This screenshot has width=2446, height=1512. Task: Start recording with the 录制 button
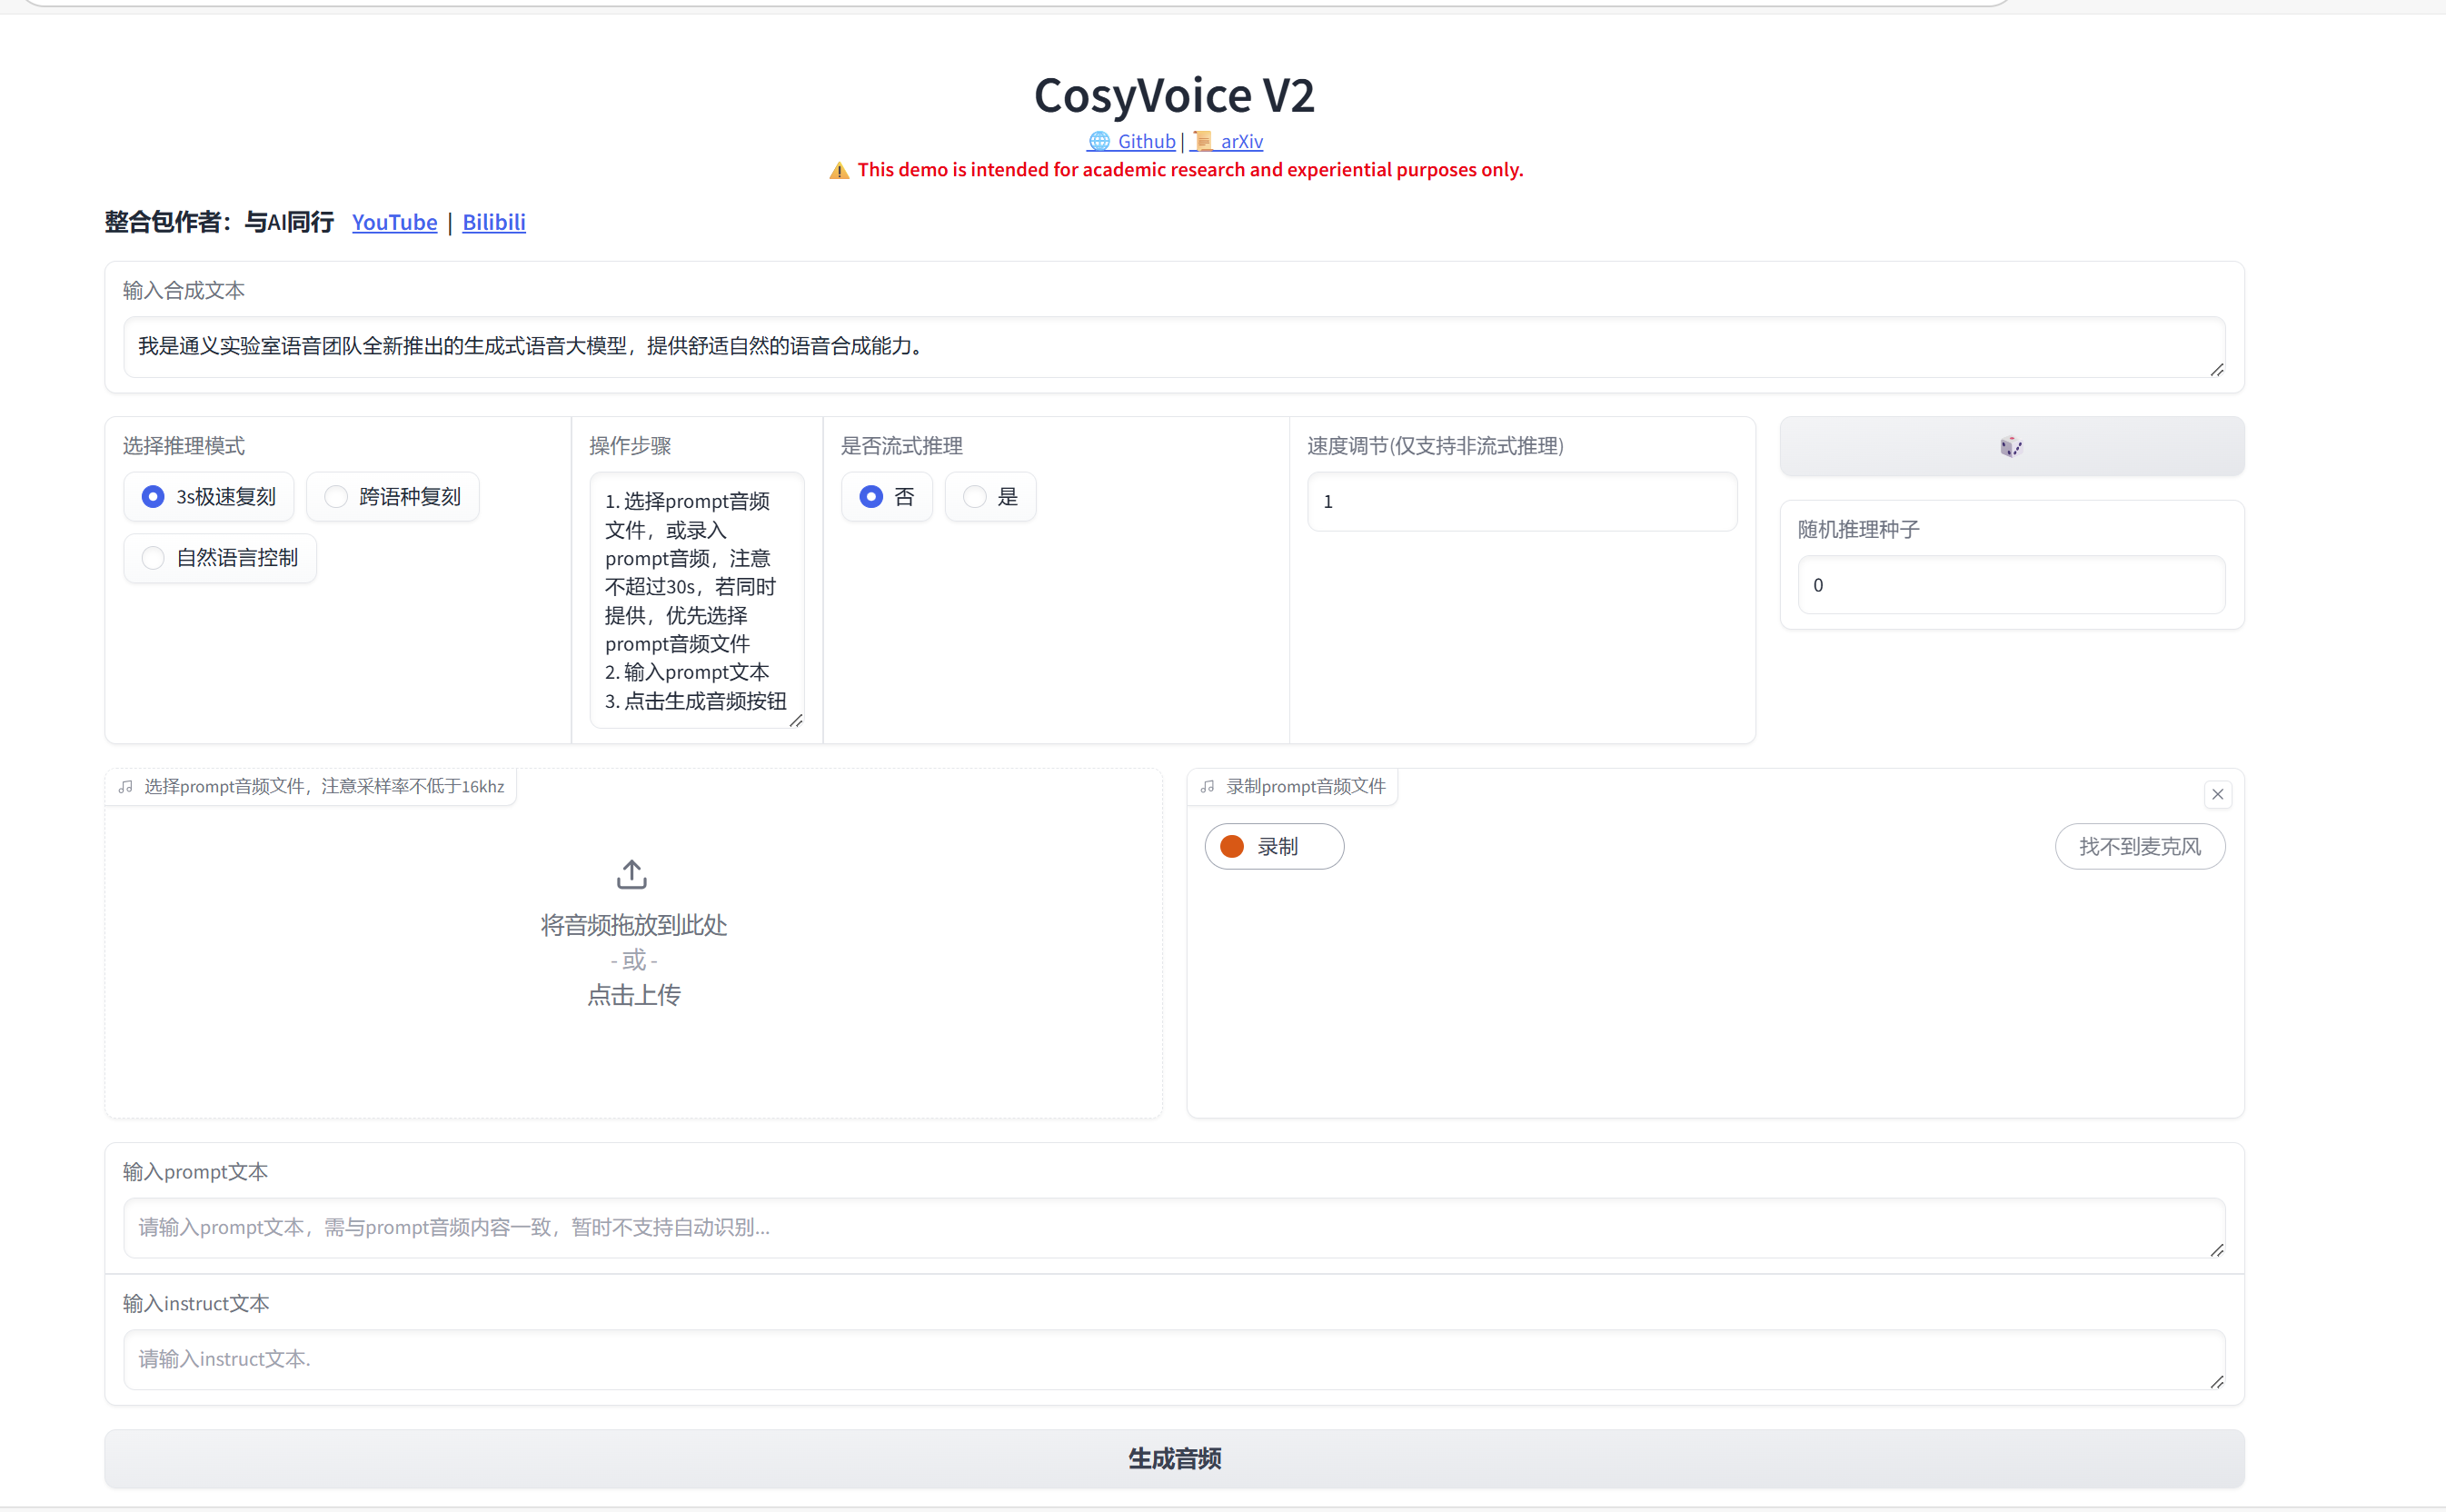tap(1274, 846)
